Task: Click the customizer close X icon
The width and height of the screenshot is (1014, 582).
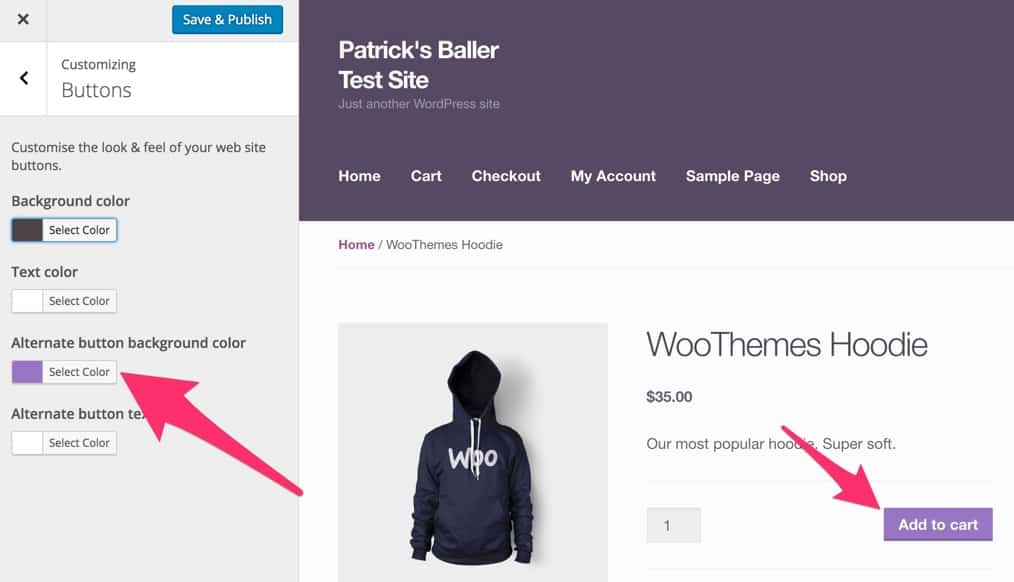Action: click(x=22, y=19)
